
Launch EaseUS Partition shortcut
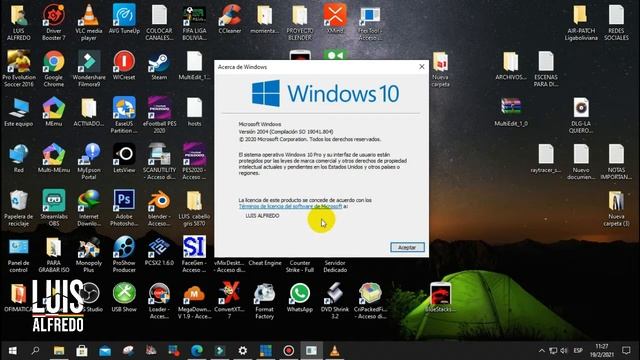pos(124,116)
